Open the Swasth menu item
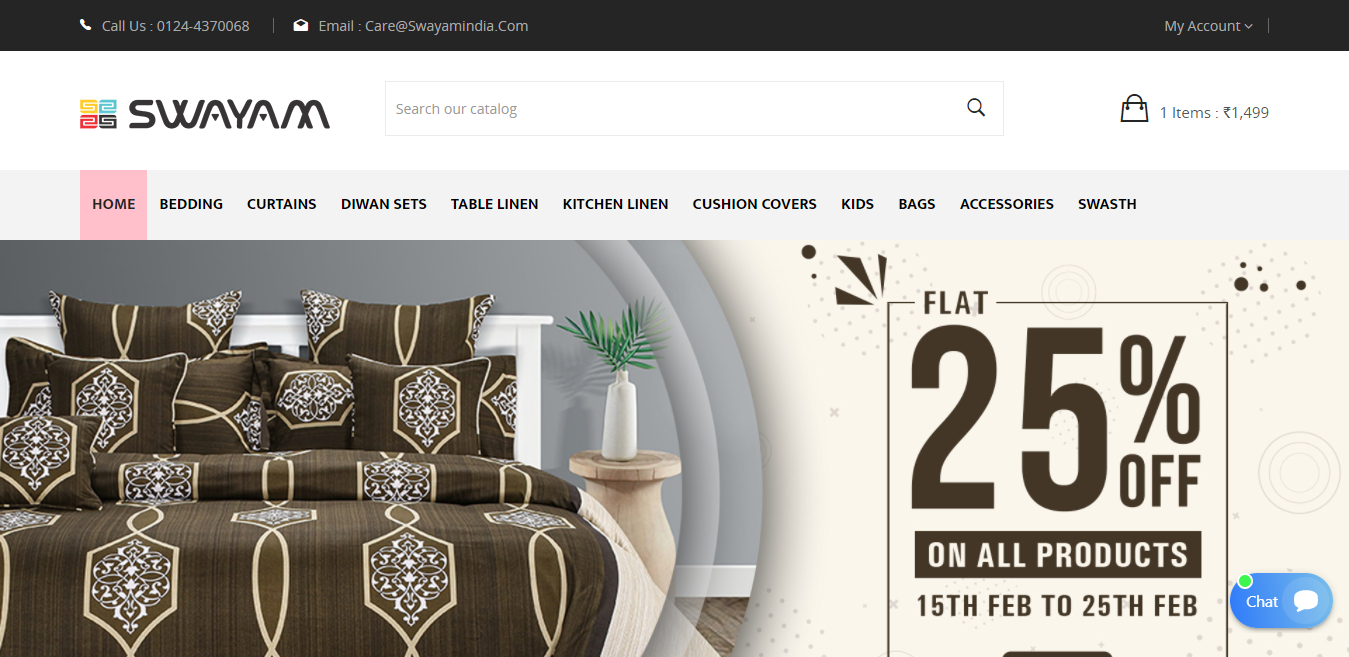The width and height of the screenshot is (1349, 657). [1107, 204]
